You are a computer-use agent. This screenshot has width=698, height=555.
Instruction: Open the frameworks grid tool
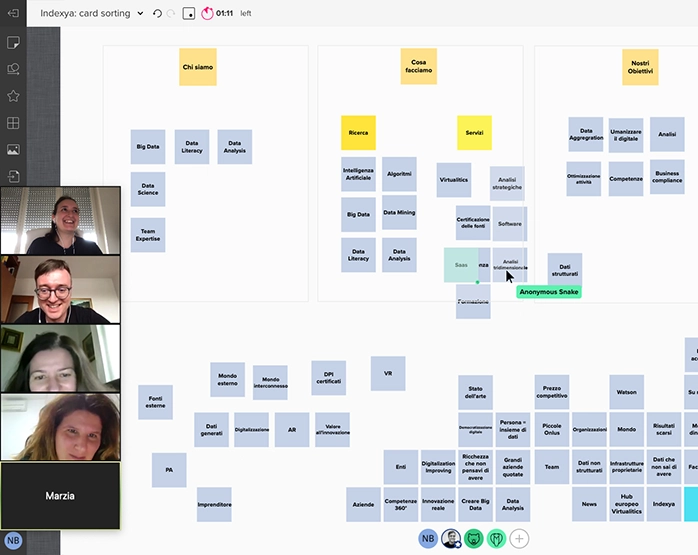13,123
